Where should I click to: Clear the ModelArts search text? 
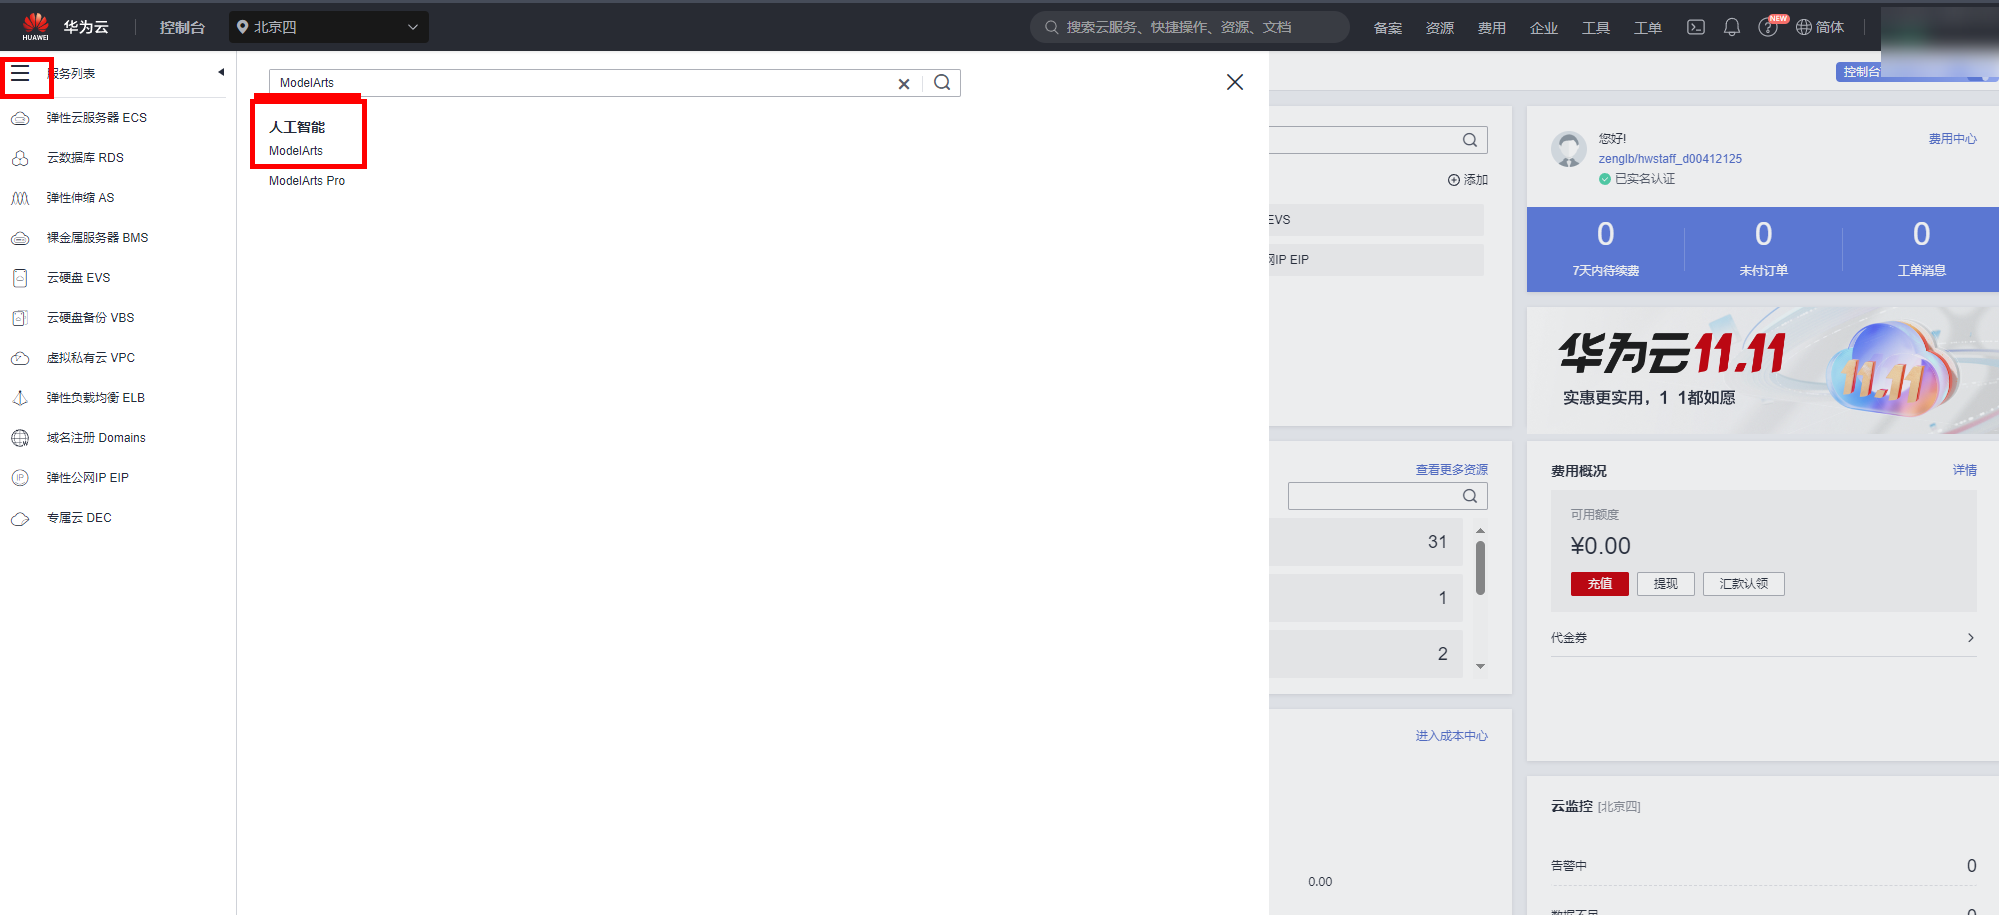(904, 84)
